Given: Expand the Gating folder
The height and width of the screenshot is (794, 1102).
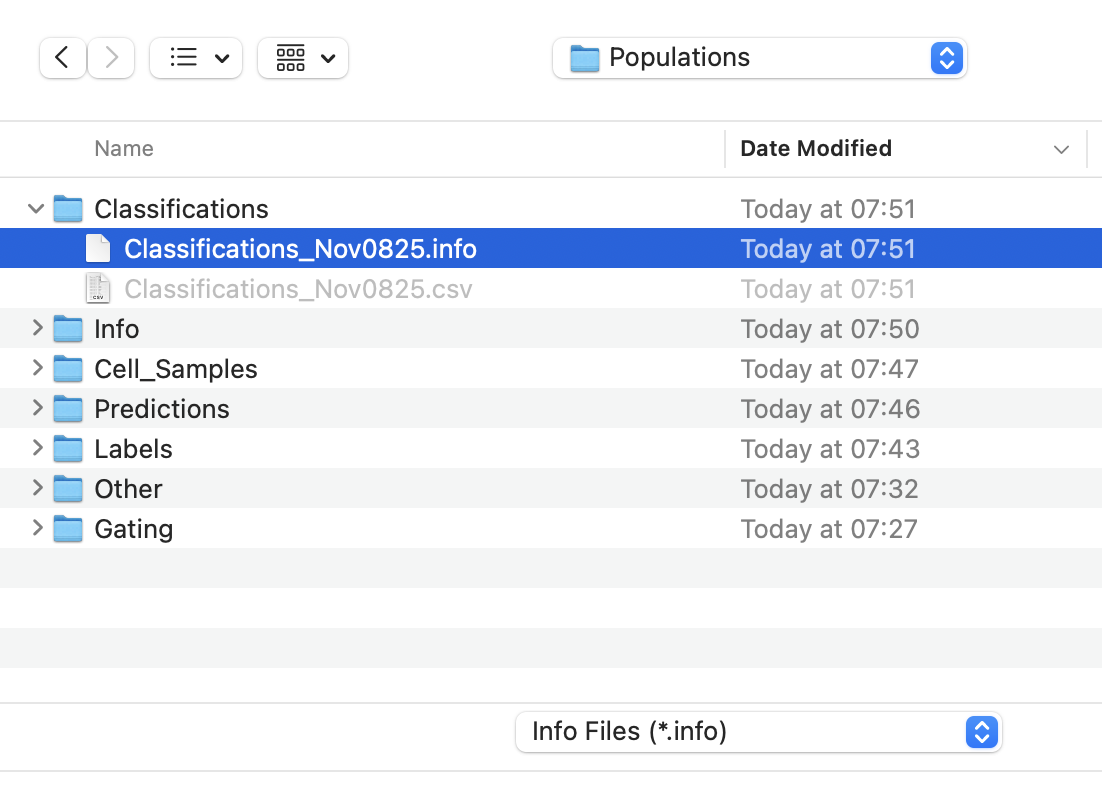Looking at the screenshot, I should (36, 529).
